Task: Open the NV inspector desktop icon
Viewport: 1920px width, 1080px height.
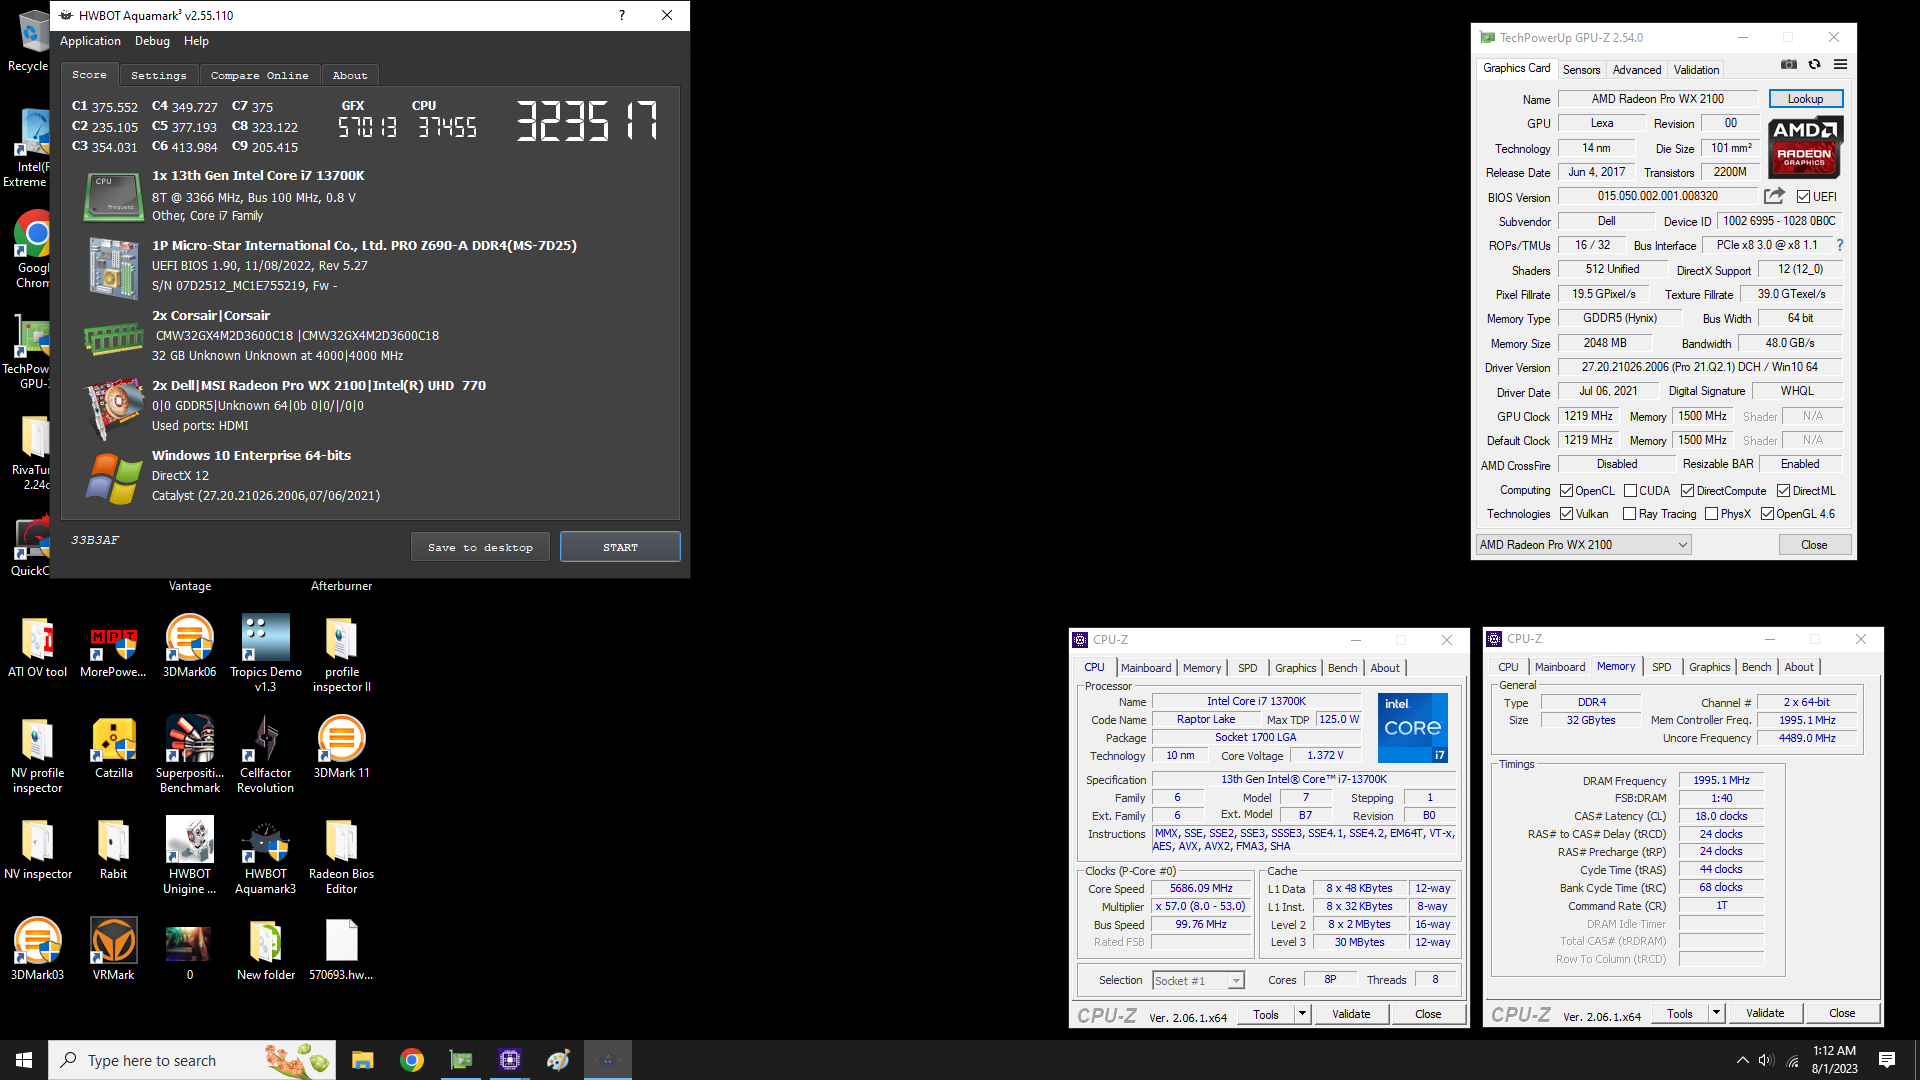Action: coord(38,848)
